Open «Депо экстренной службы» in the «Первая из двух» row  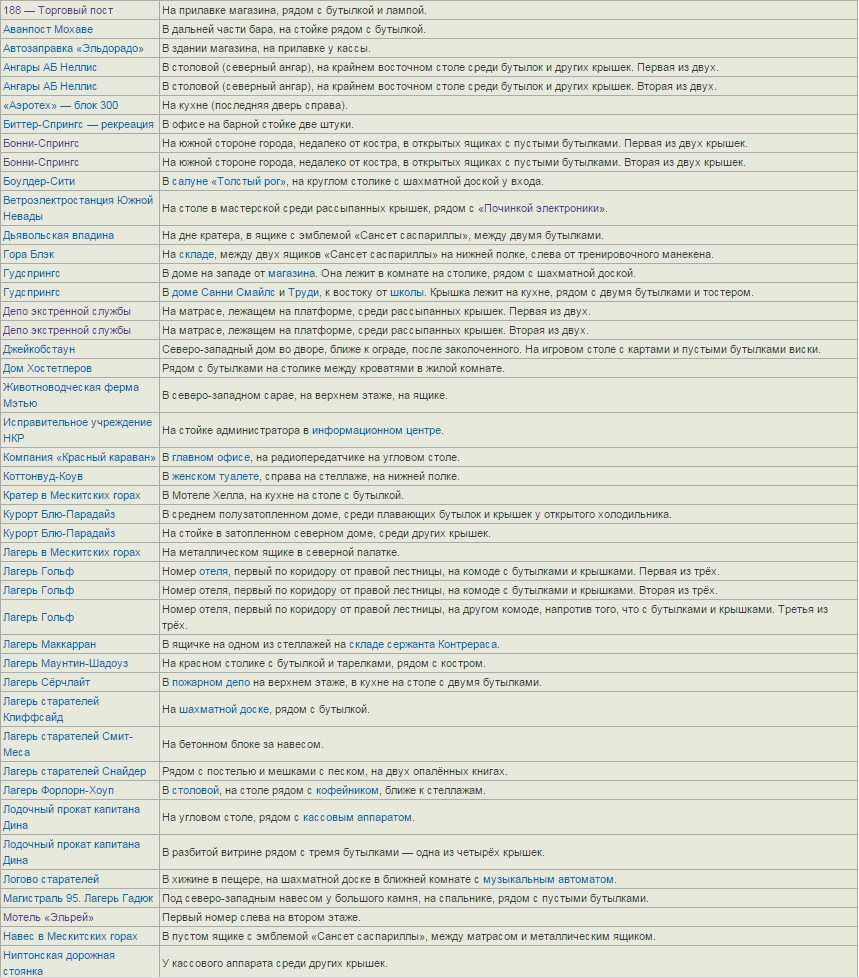coord(67,311)
